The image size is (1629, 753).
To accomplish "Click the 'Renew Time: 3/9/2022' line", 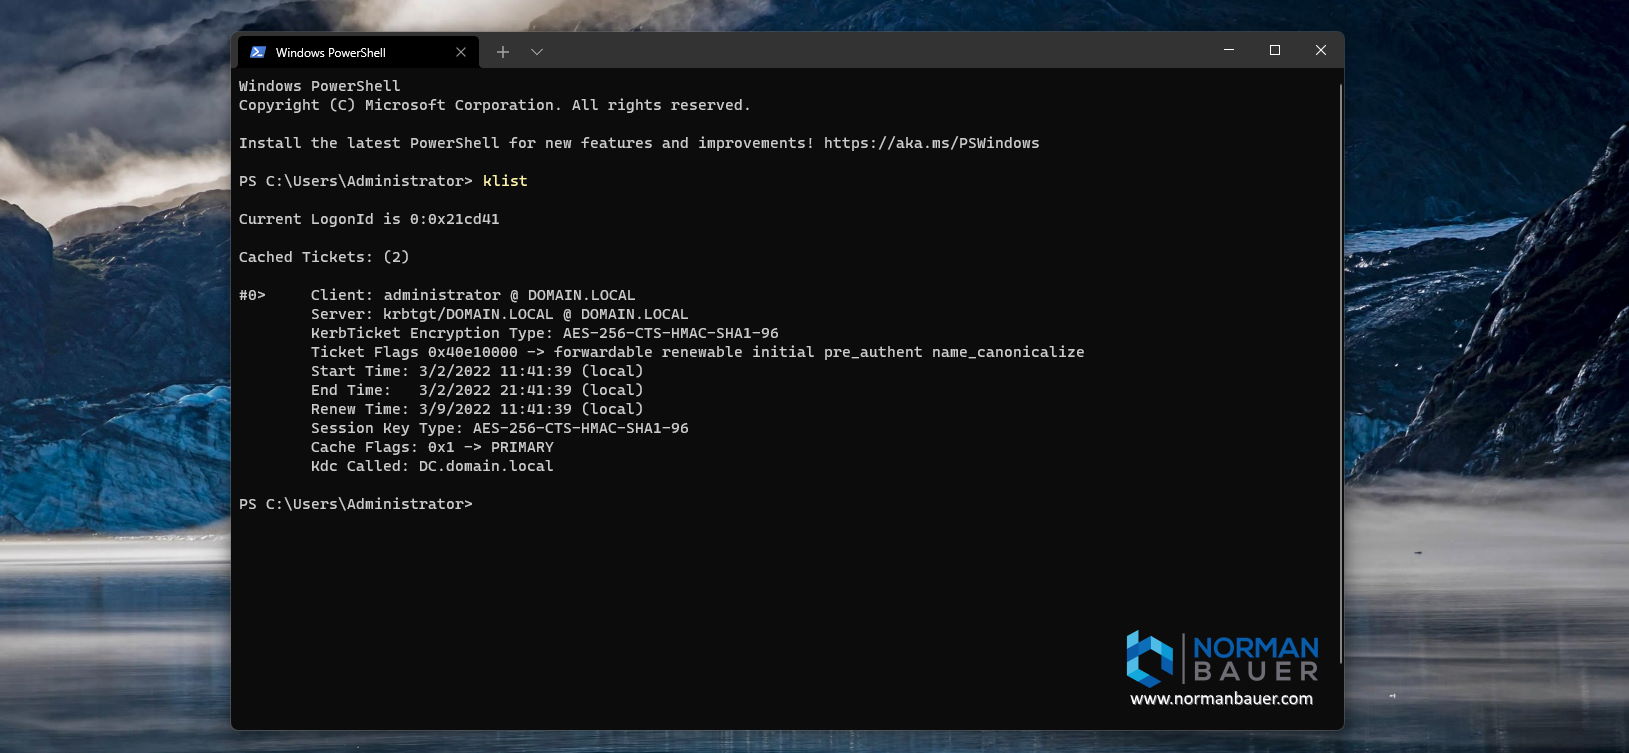I will click(x=477, y=409).
